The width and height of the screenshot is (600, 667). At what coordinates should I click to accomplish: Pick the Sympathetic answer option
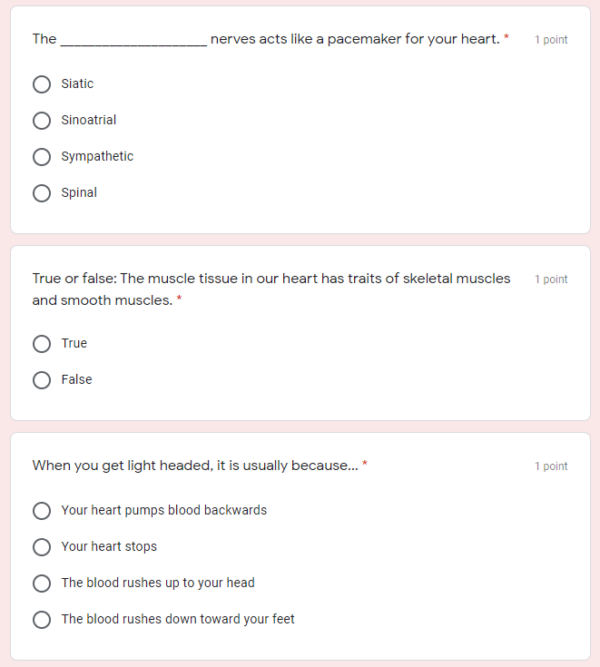coord(42,157)
